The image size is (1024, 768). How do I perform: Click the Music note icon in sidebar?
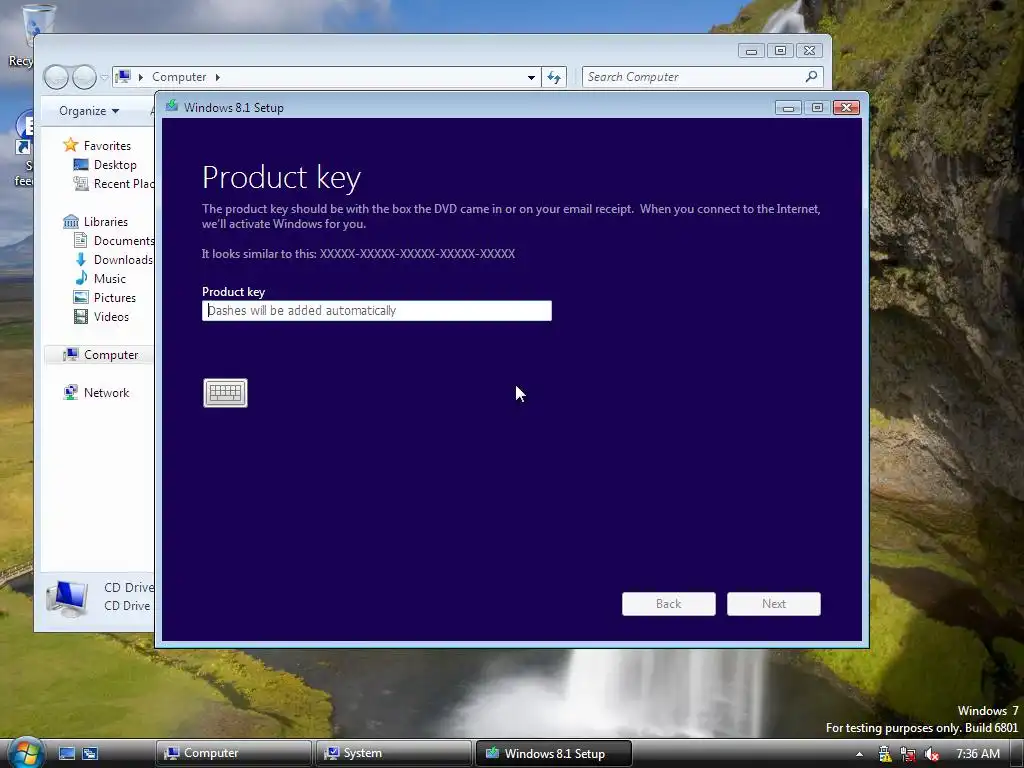pos(81,278)
